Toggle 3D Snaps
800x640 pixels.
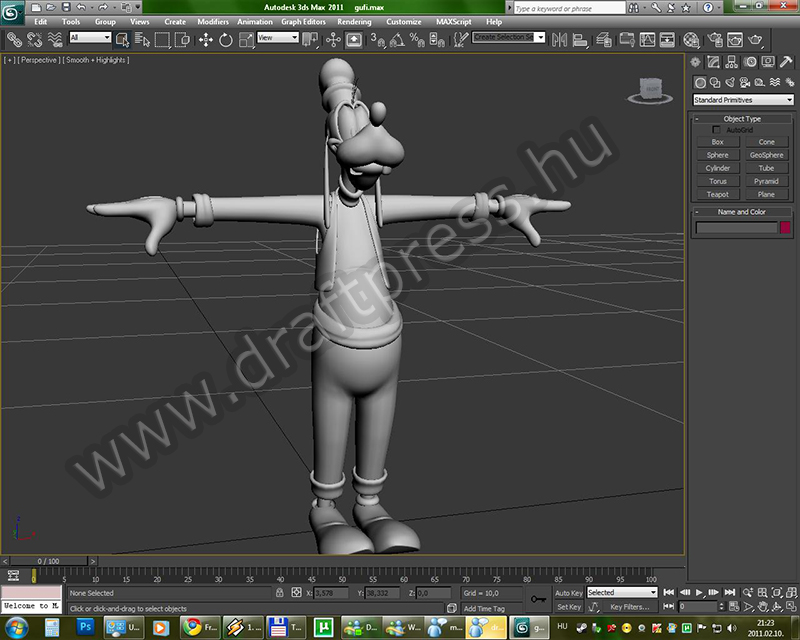[378, 39]
